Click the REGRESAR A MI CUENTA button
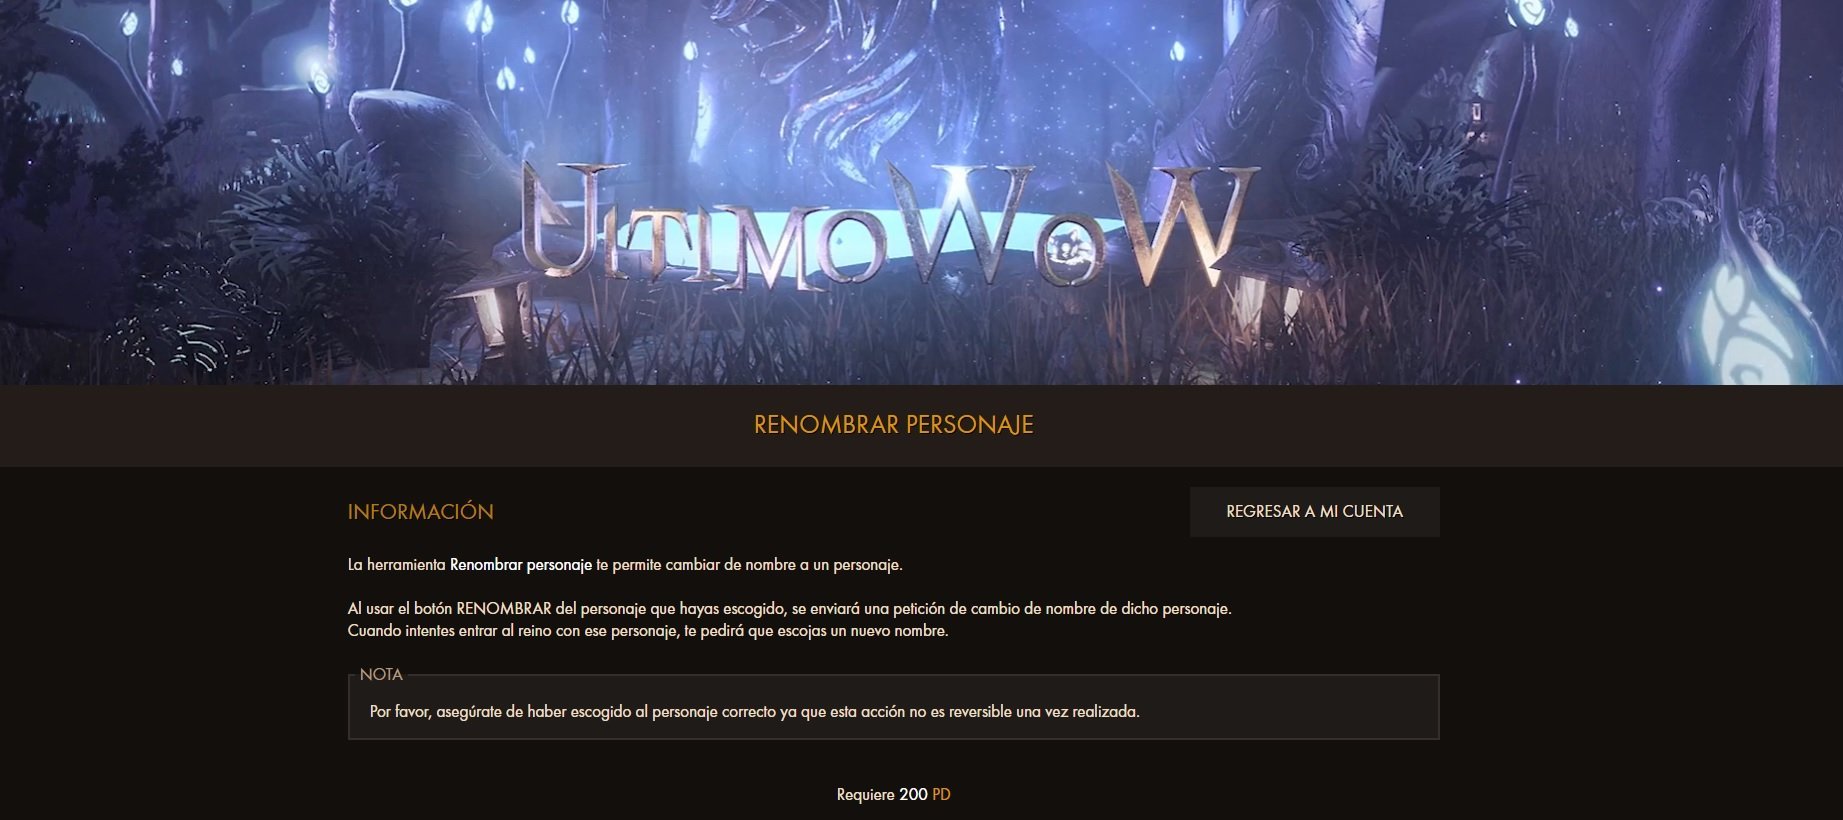 pyautogui.click(x=1314, y=512)
